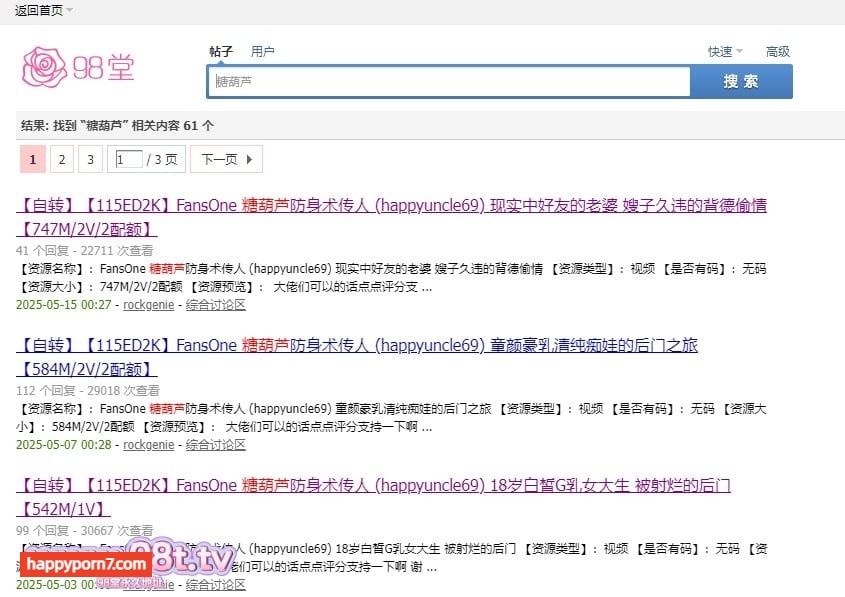Click the search keyword input field
The width and height of the screenshot is (845, 597).
449,82
